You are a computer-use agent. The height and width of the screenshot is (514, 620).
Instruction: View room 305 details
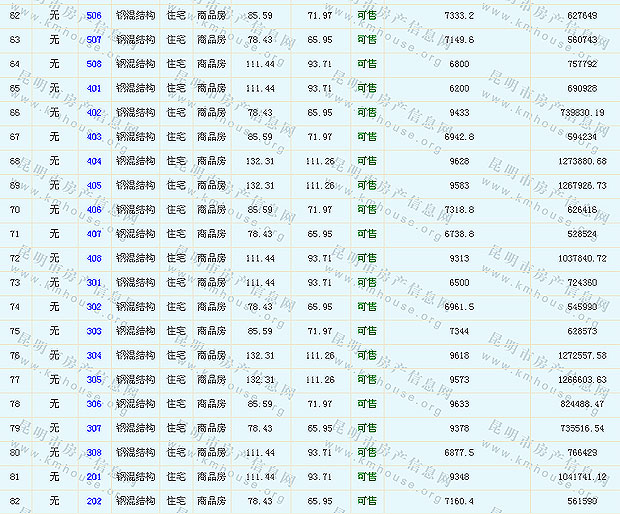point(94,380)
